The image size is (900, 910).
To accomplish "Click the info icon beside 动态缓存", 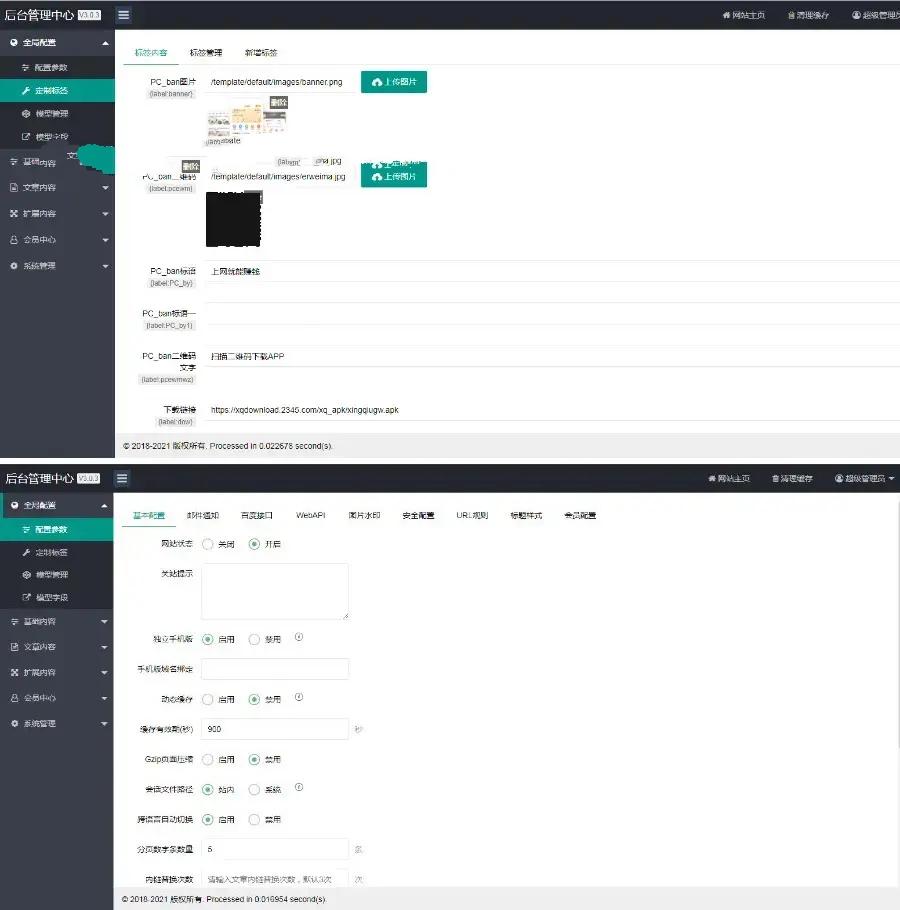I will (299, 698).
